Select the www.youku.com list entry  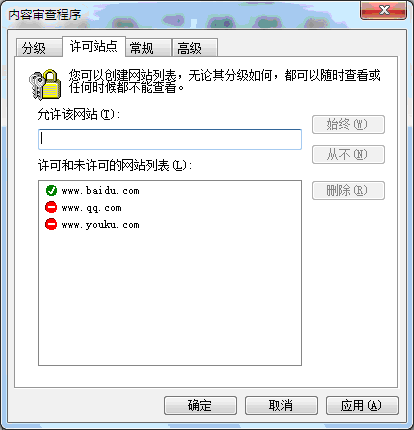(x=100, y=225)
